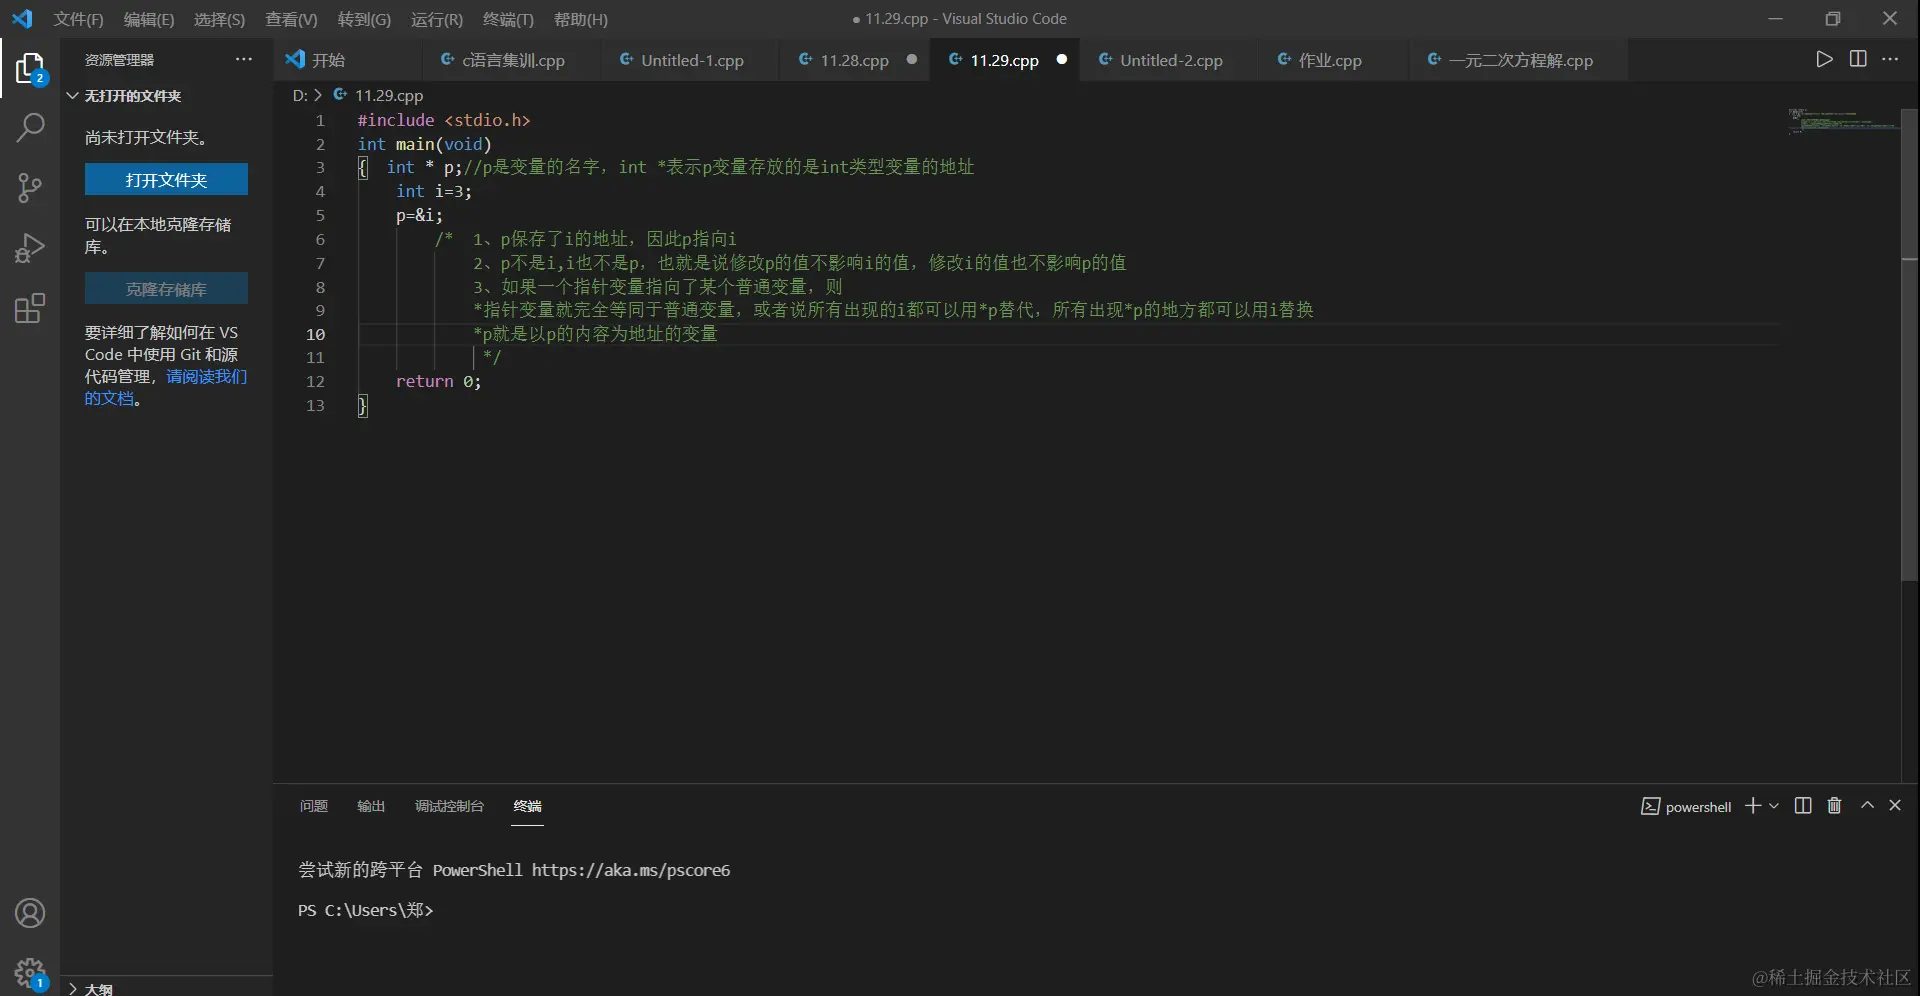Click the PowerShell prompt in terminal
Viewport: 1920px width, 996px height.
click(x=366, y=910)
